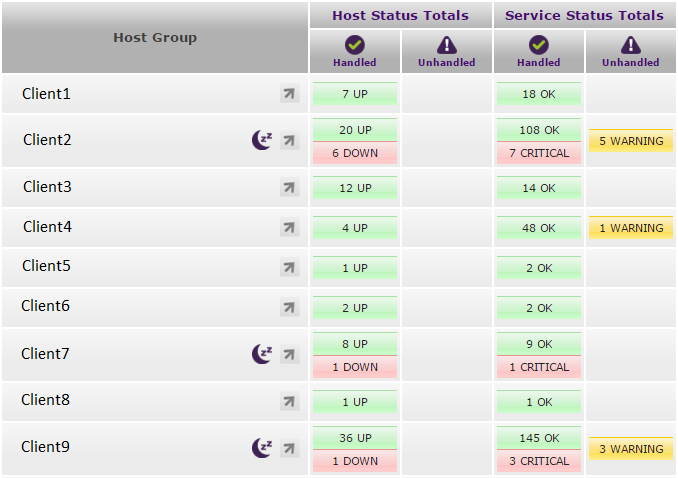Viewport: 678px width, 478px height.
Task: Open Client8 via its arrow icon
Action: click(289, 401)
